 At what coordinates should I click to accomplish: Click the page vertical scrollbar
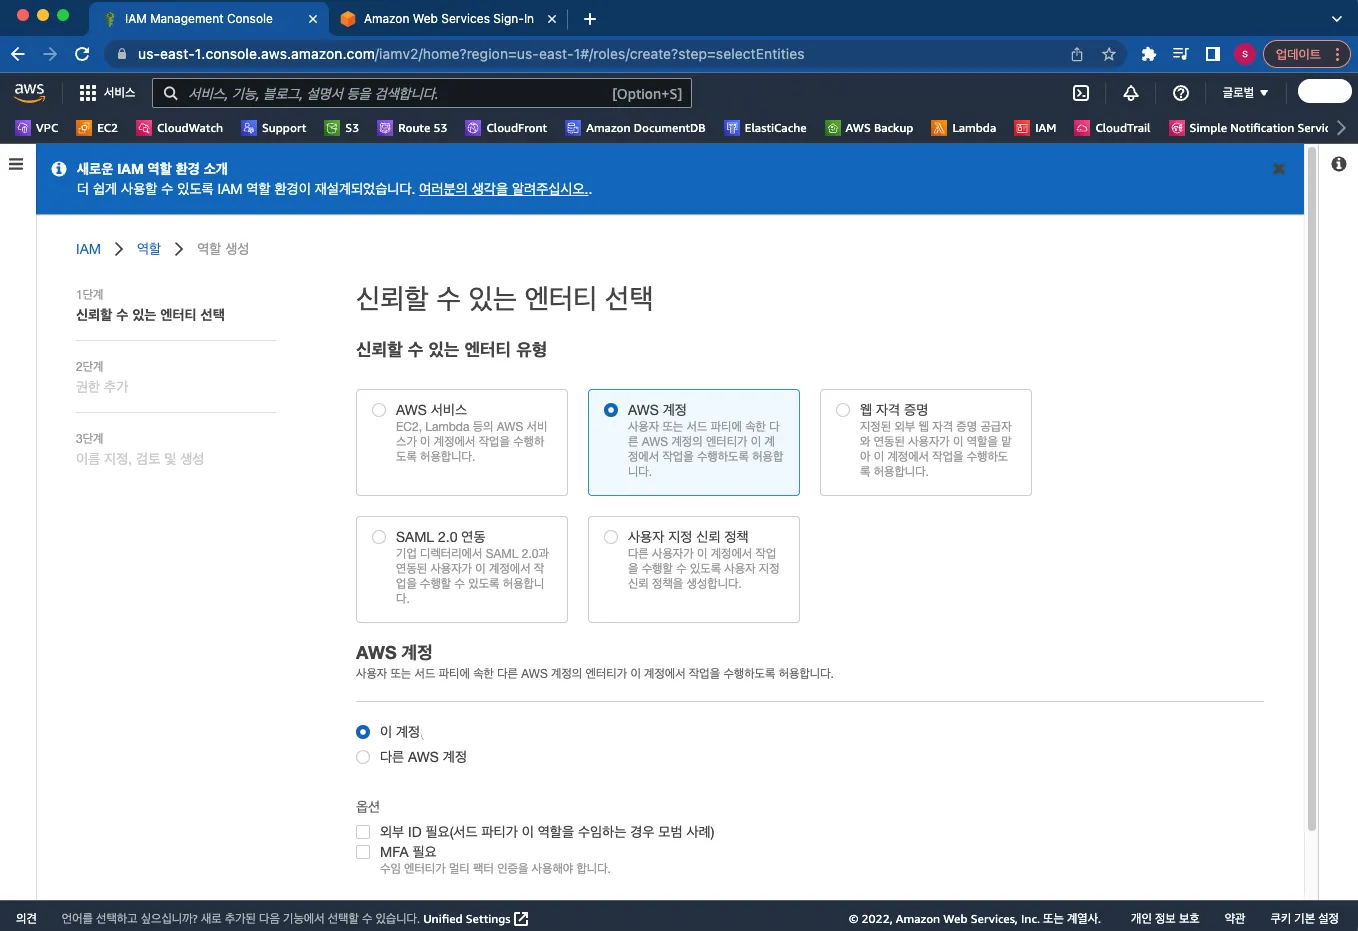1312,488
